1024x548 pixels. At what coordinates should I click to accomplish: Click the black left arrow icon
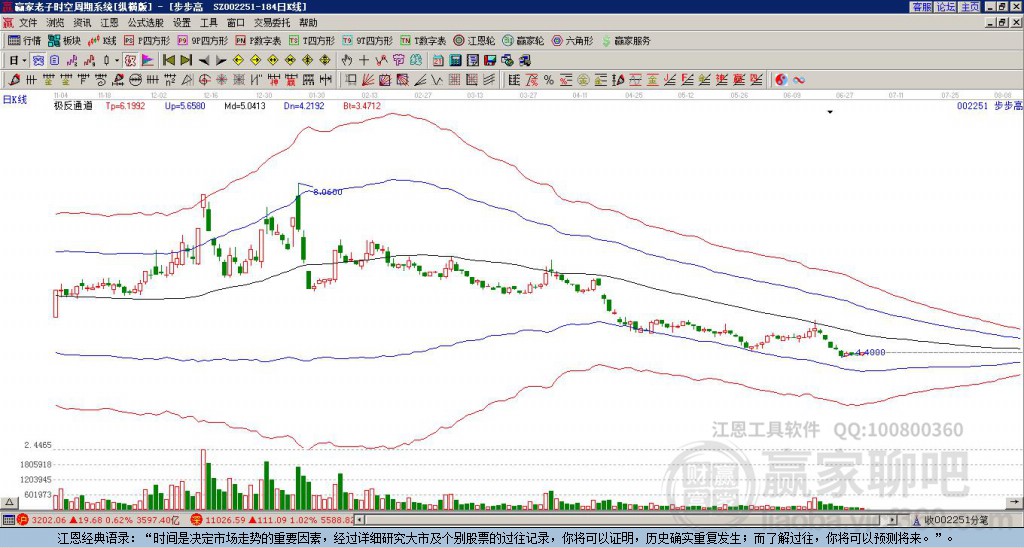pos(204,61)
